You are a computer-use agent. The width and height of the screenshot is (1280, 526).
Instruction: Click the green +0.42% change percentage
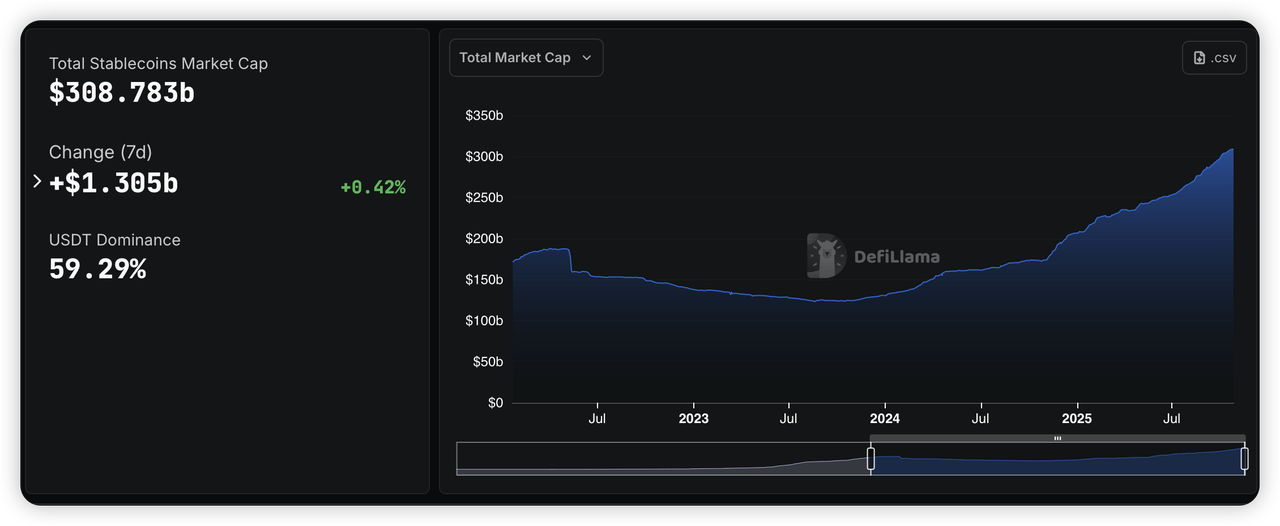coord(372,187)
